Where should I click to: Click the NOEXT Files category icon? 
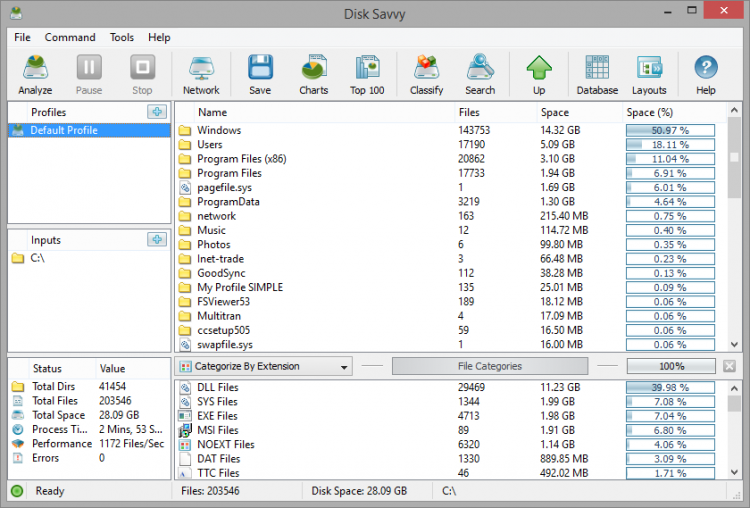(x=185, y=445)
